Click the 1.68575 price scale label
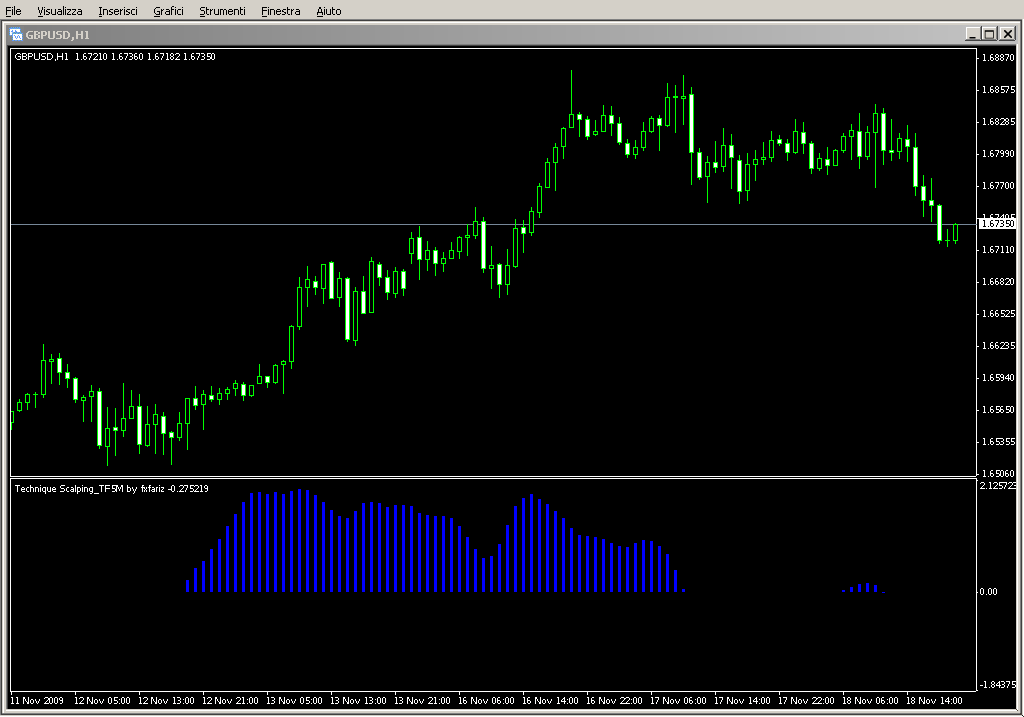The width and height of the screenshot is (1024, 717). 999,89
